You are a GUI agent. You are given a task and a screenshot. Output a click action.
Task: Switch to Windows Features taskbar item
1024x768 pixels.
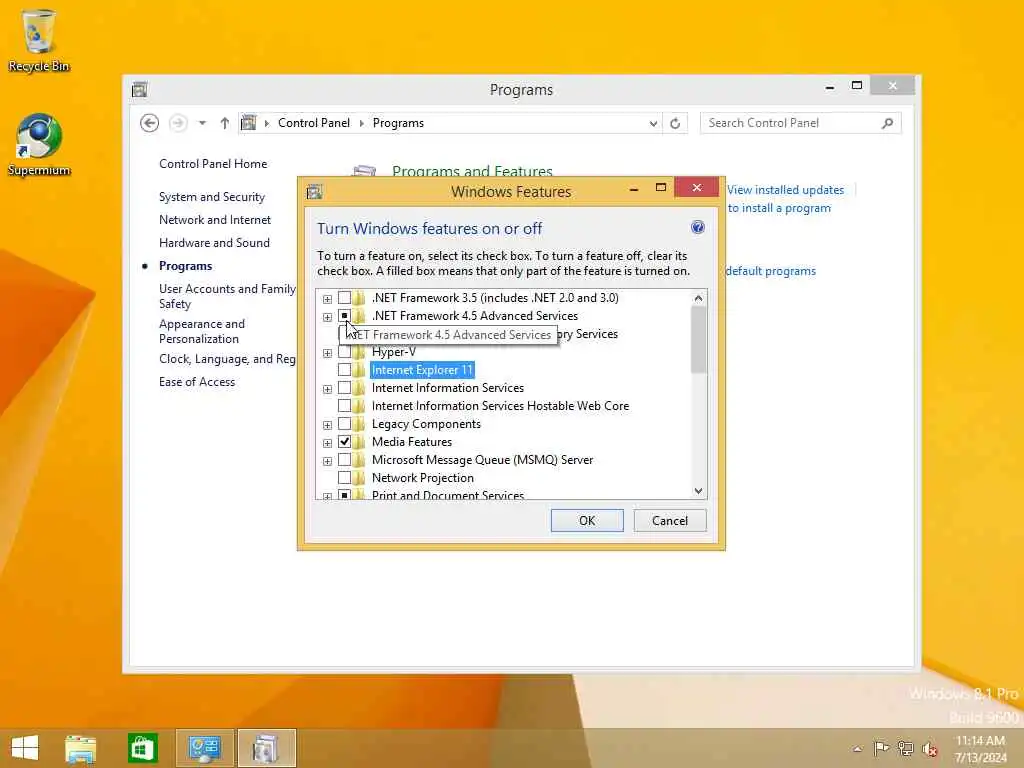tap(266, 748)
